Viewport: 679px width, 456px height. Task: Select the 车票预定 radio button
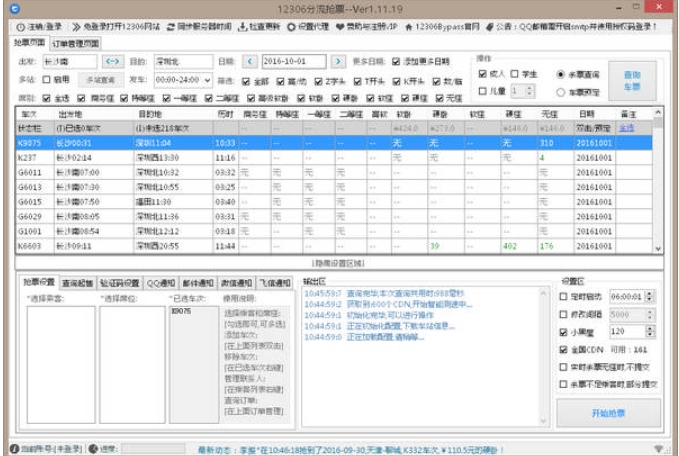560,92
